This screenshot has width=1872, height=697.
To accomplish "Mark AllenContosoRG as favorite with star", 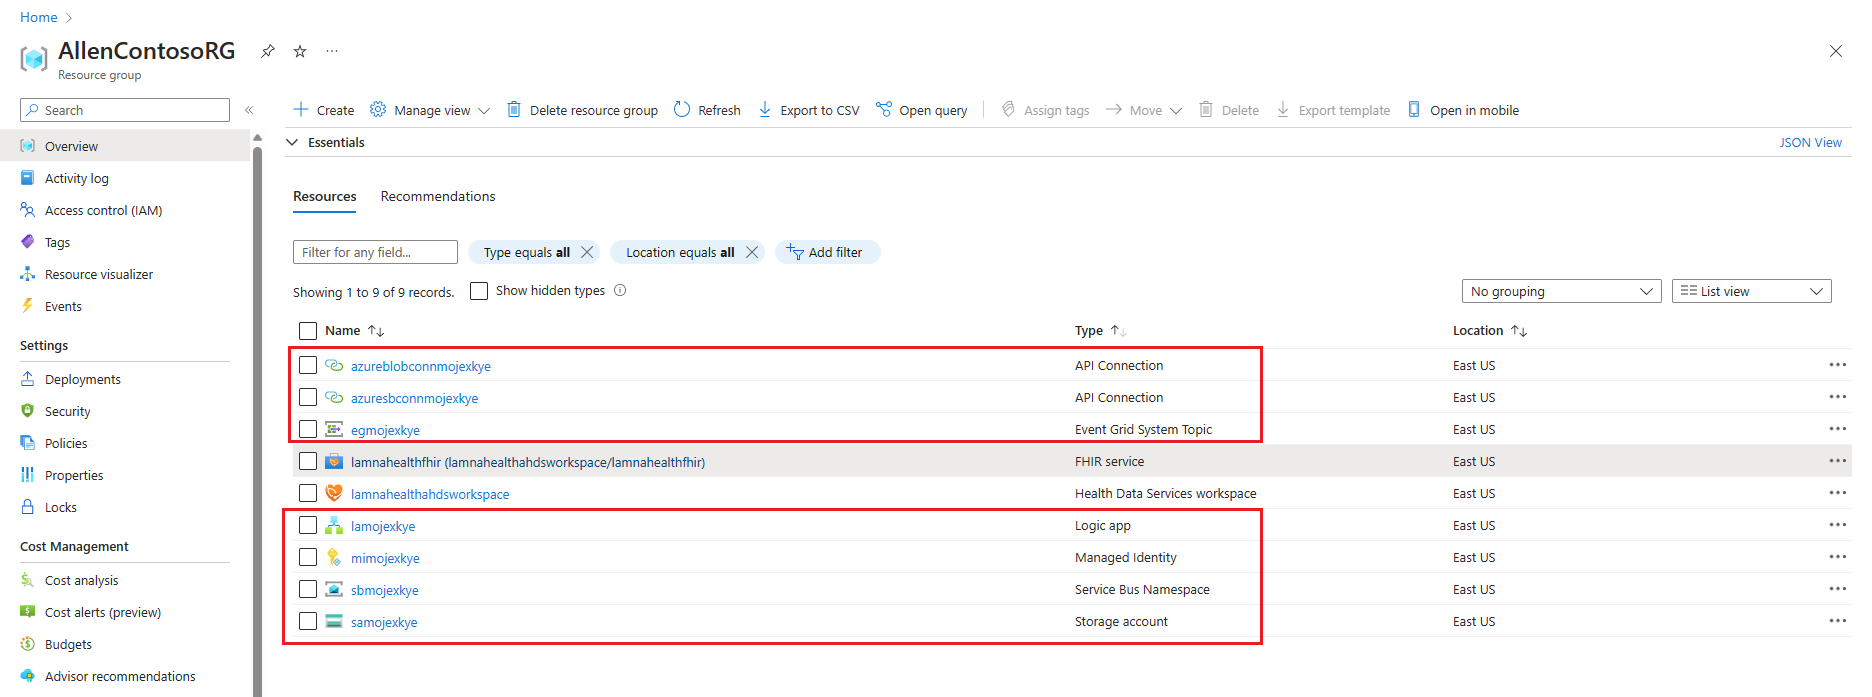I will [300, 51].
